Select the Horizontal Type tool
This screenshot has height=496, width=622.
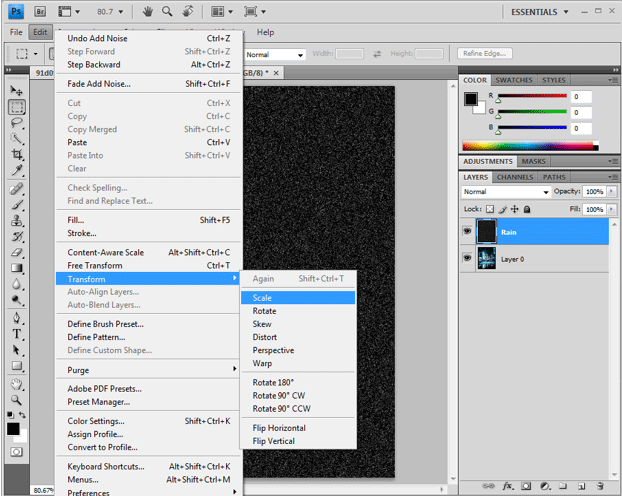(x=17, y=333)
